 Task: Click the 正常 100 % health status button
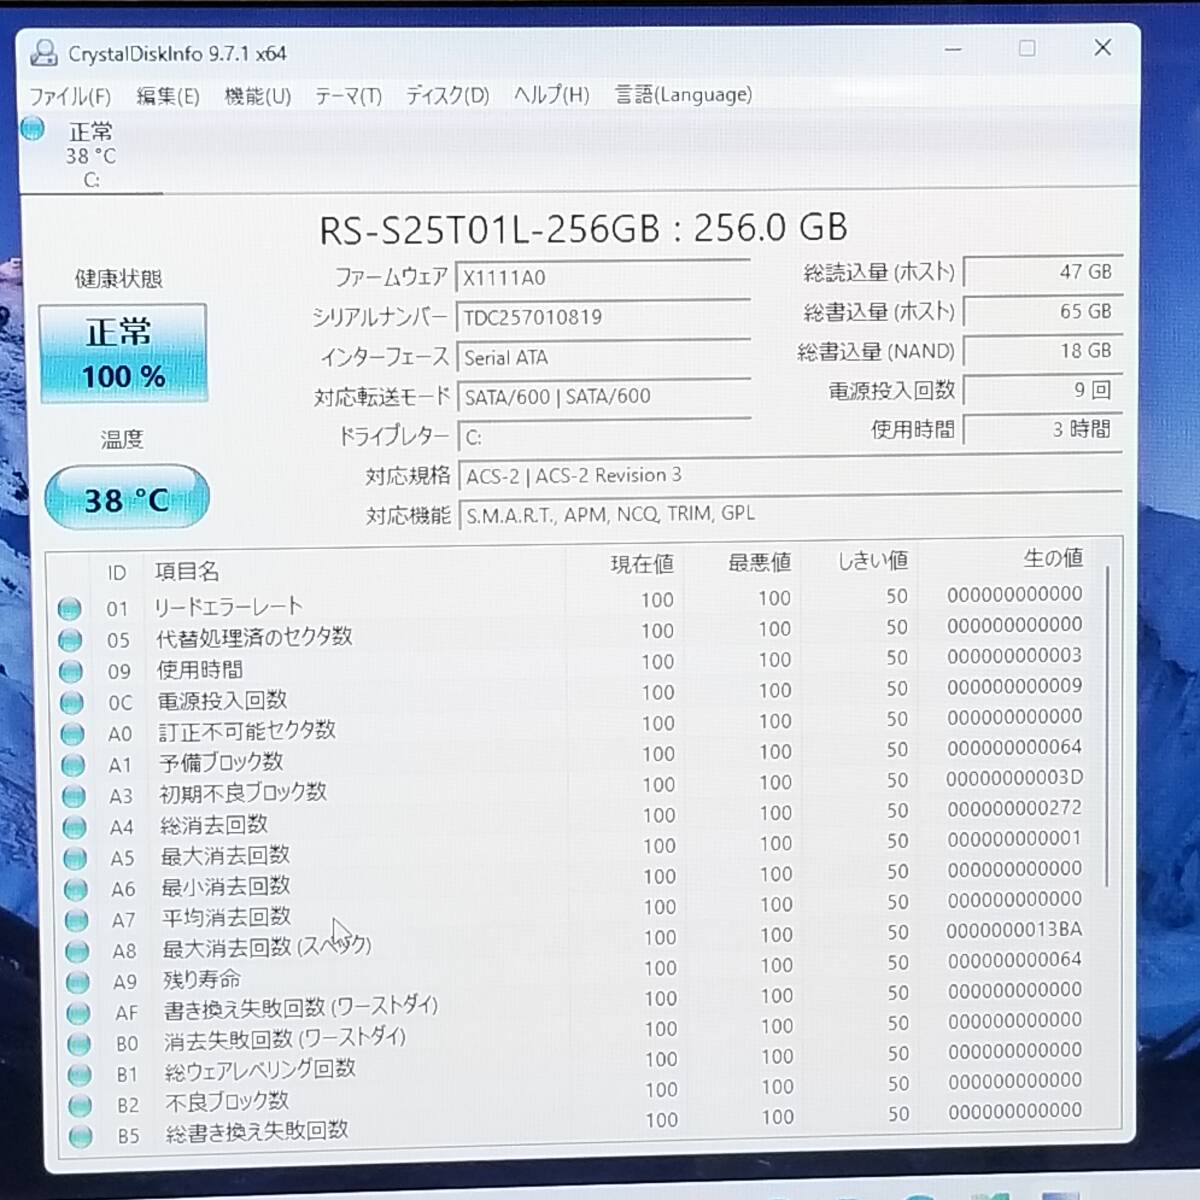tap(123, 354)
